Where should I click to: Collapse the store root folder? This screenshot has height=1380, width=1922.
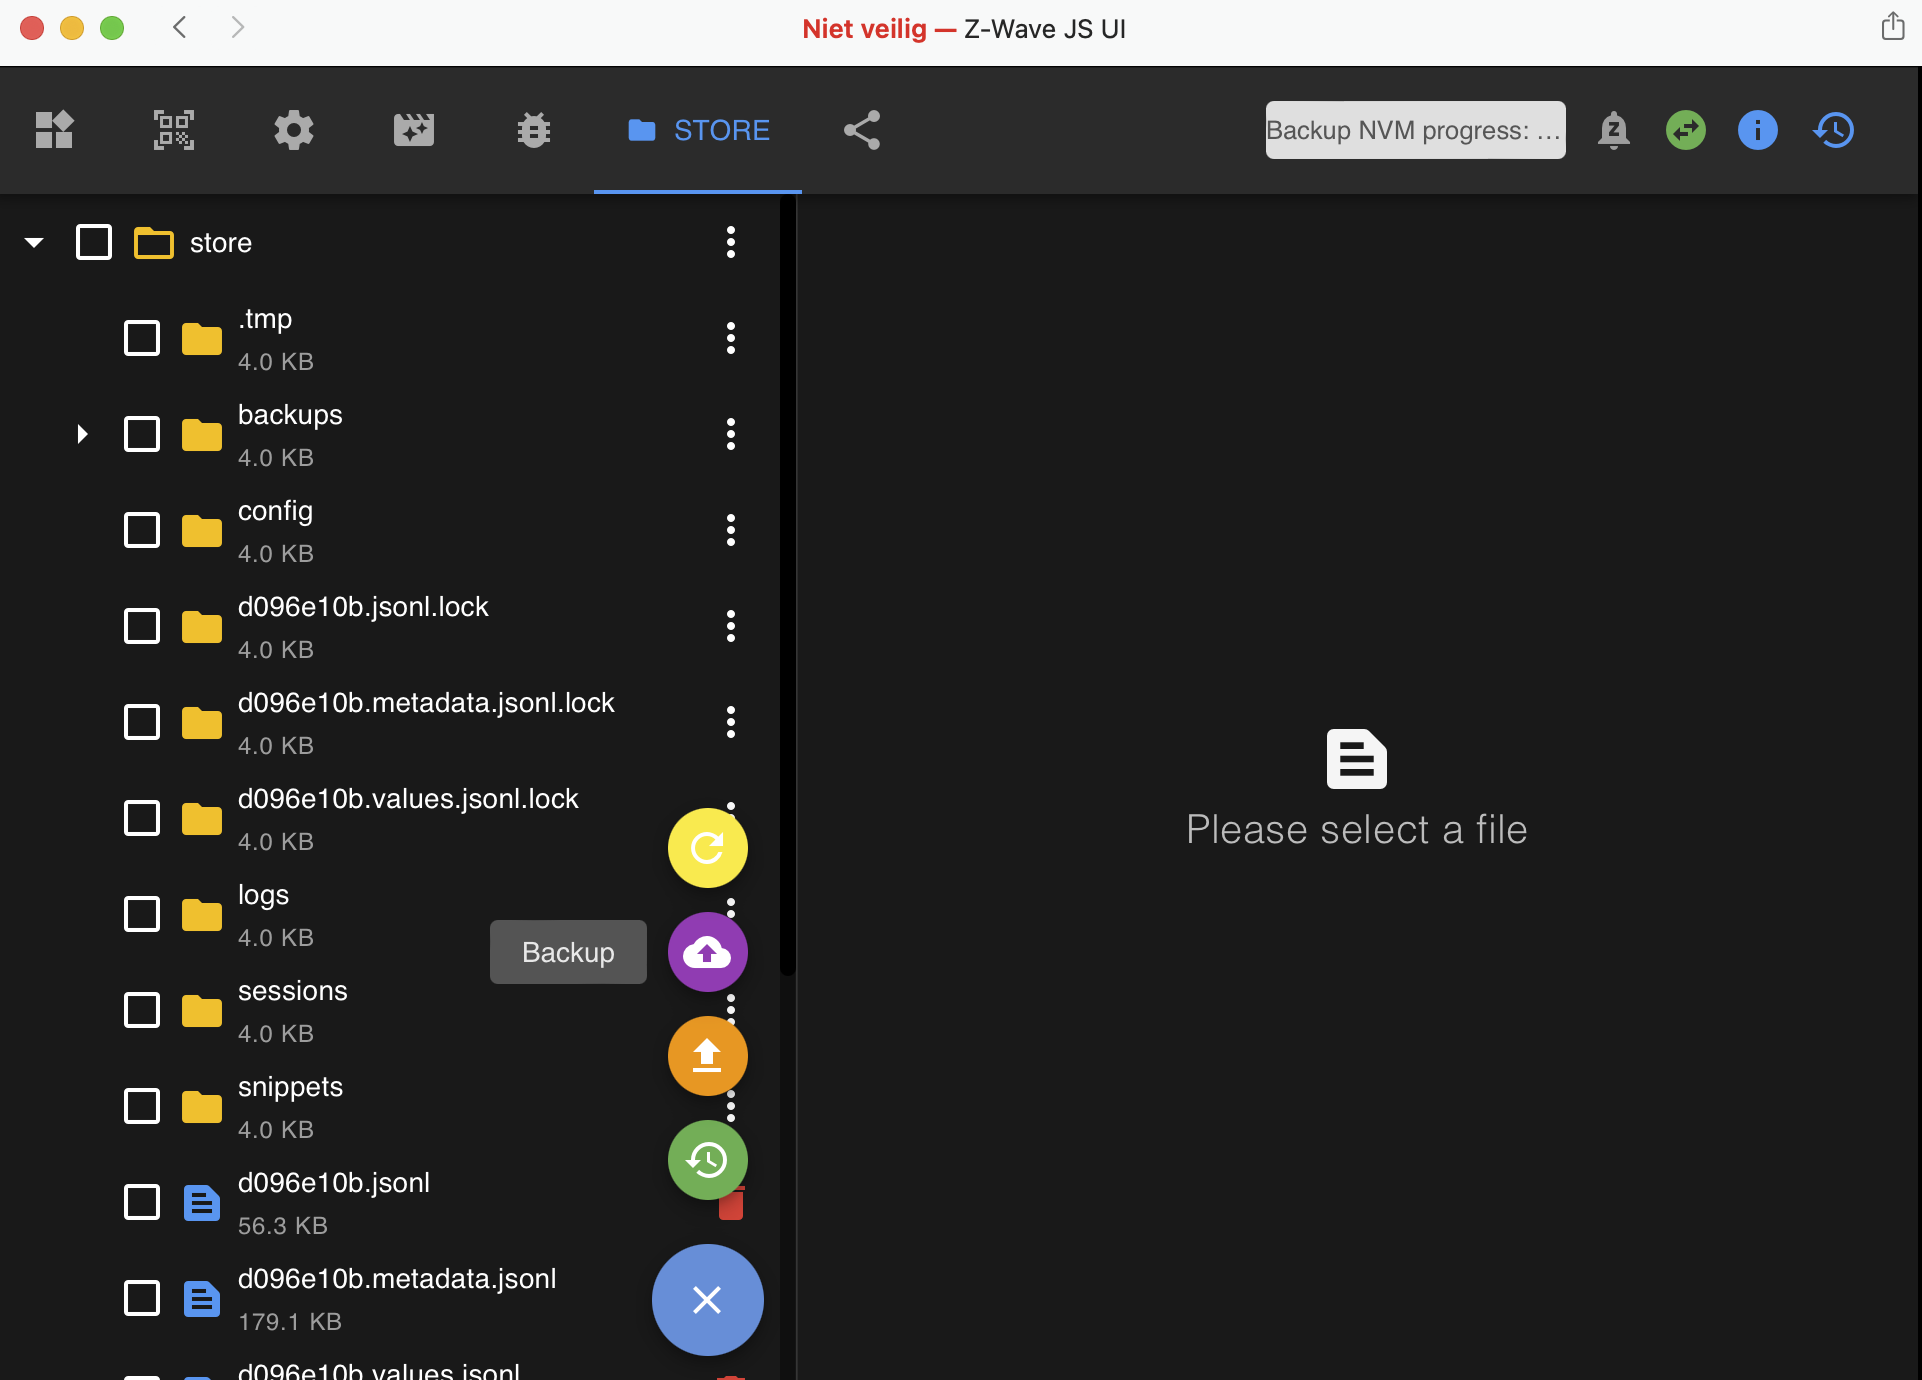point(34,242)
